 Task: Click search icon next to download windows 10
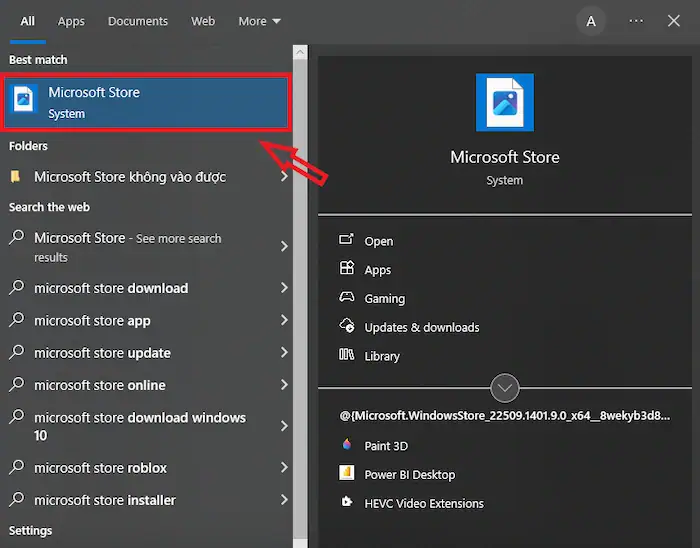tap(17, 417)
